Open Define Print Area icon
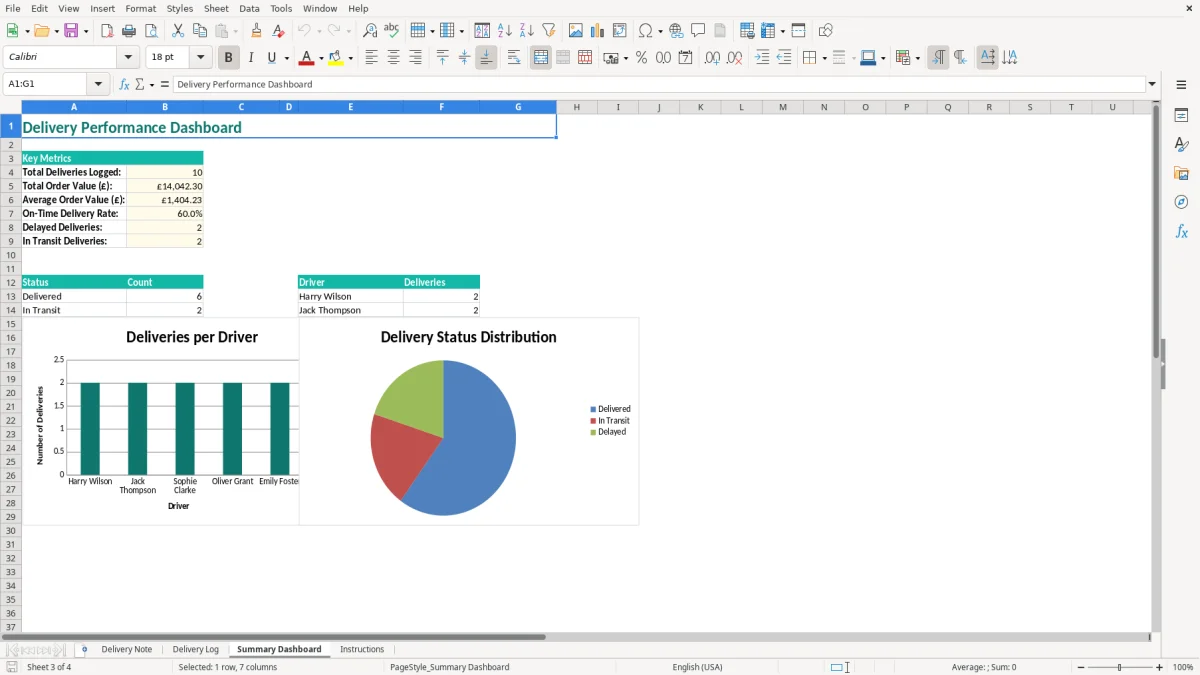Viewport: 1200px width, 675px height. click(x=747, y=31)
